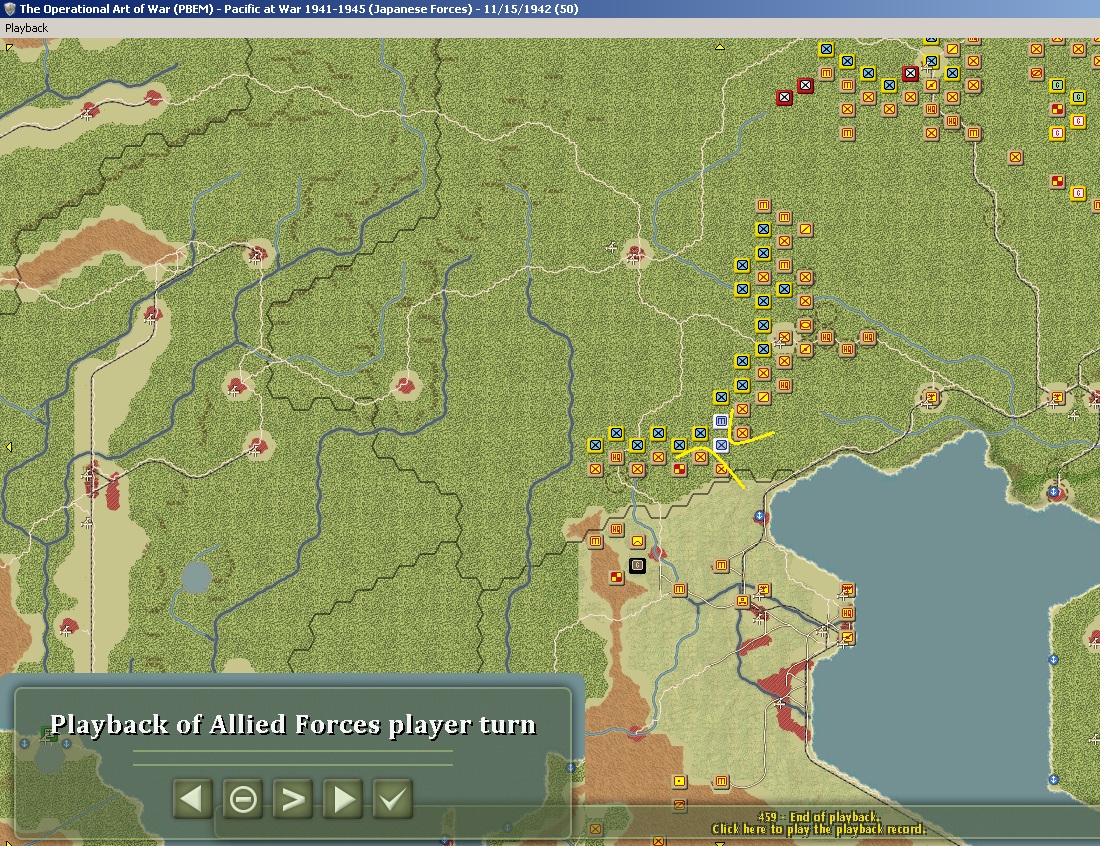This screenshot has width=1100, height=846.
Task: Click the green airbase icon behind the playback panel
Action: point(48,735)
